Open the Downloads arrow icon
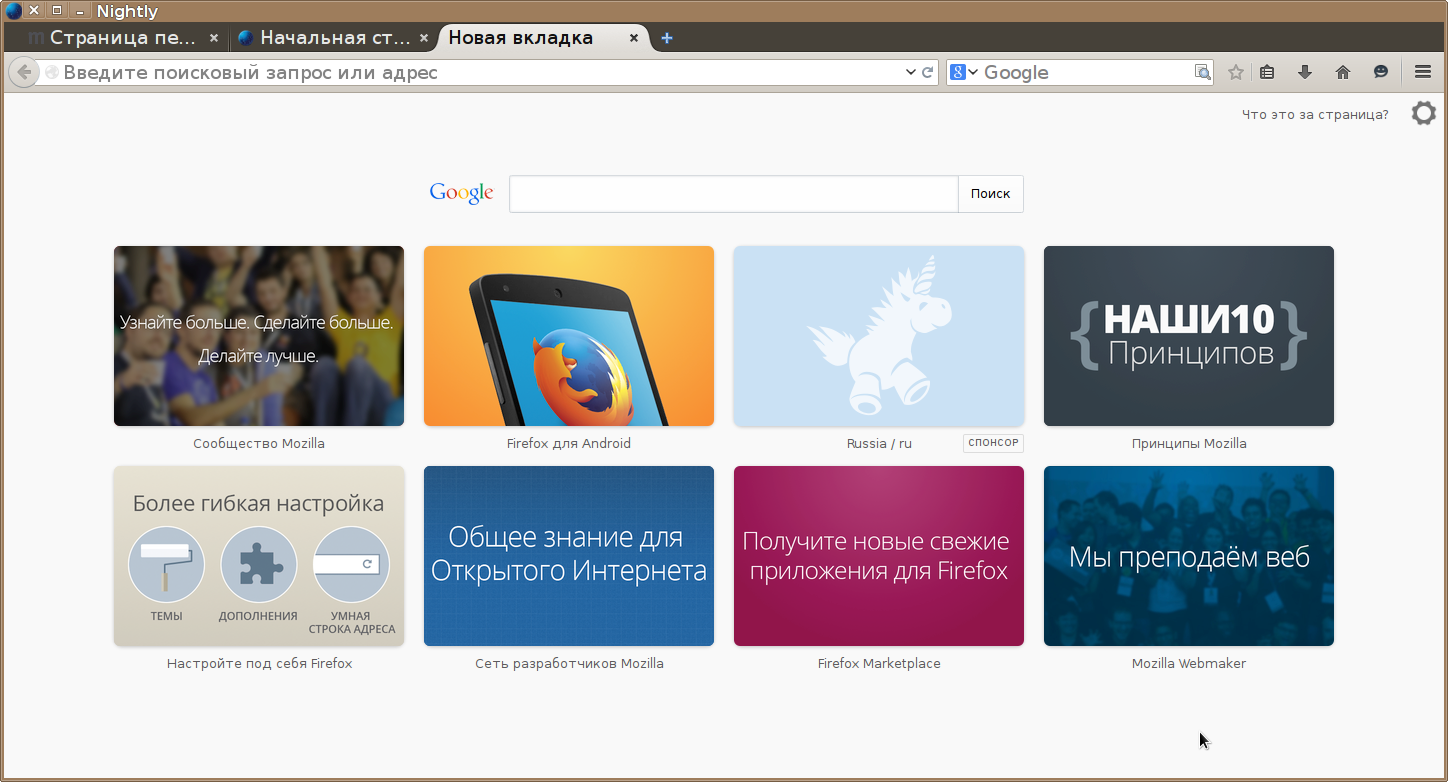Image resolution: width=1448 pixels, height=782 pixels. coord(1304,72)
